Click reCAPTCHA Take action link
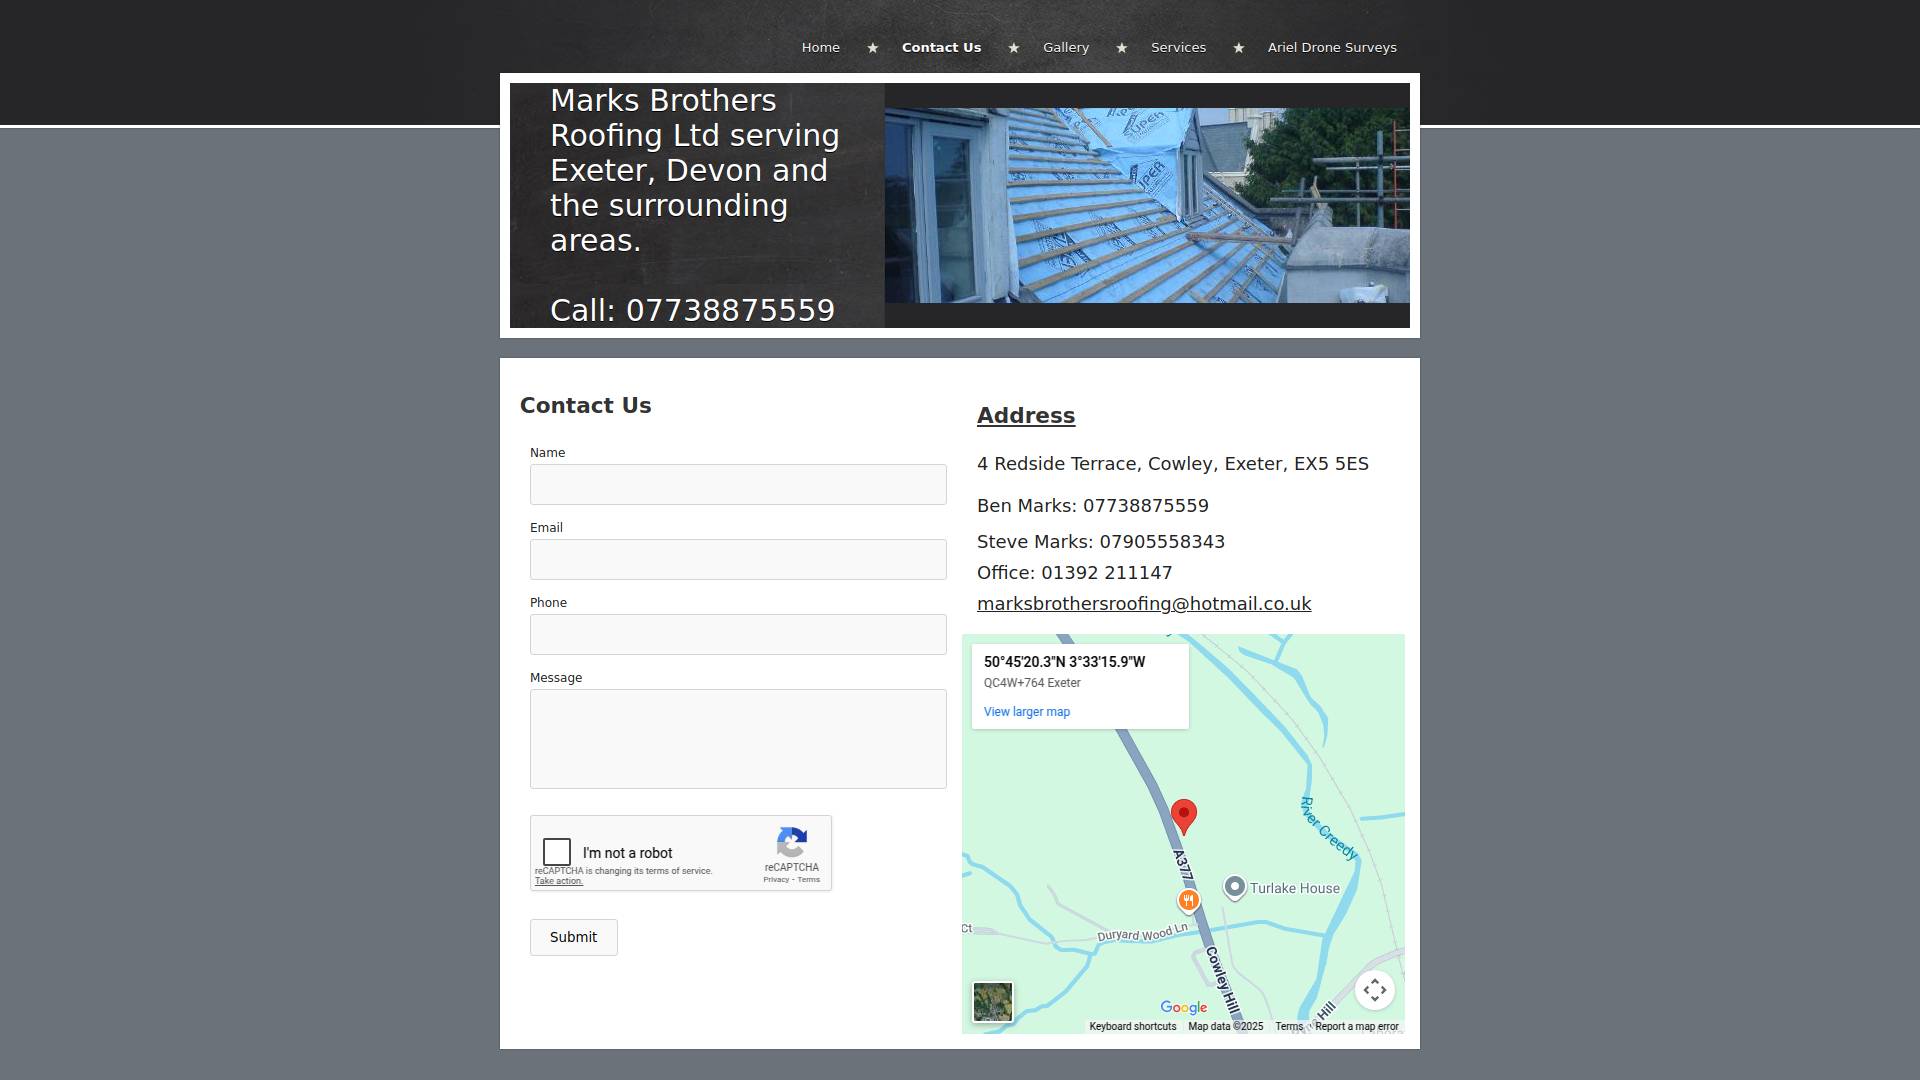The height and width of the screenshot is (1080, 1920). pos(558,881)
